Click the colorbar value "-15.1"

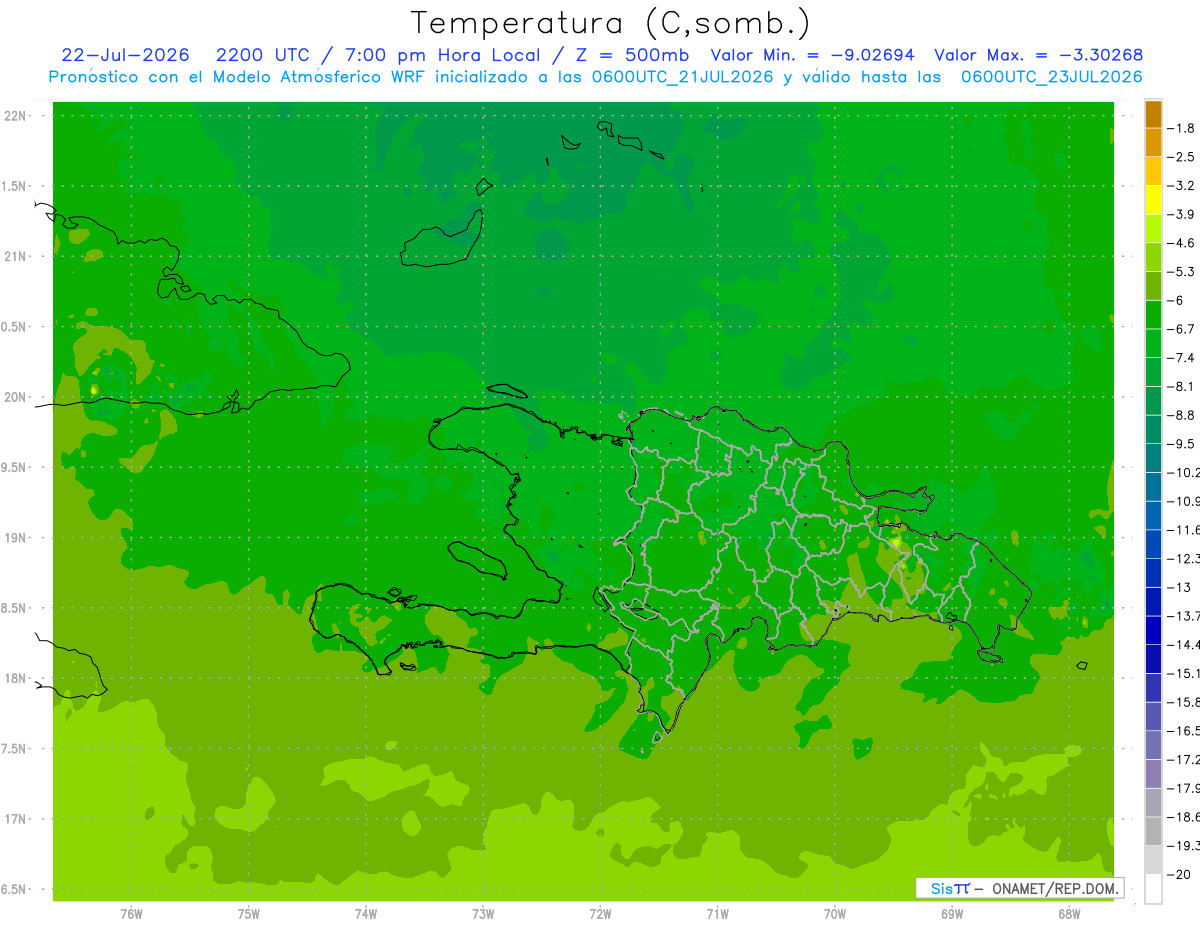pos(1184,673)
